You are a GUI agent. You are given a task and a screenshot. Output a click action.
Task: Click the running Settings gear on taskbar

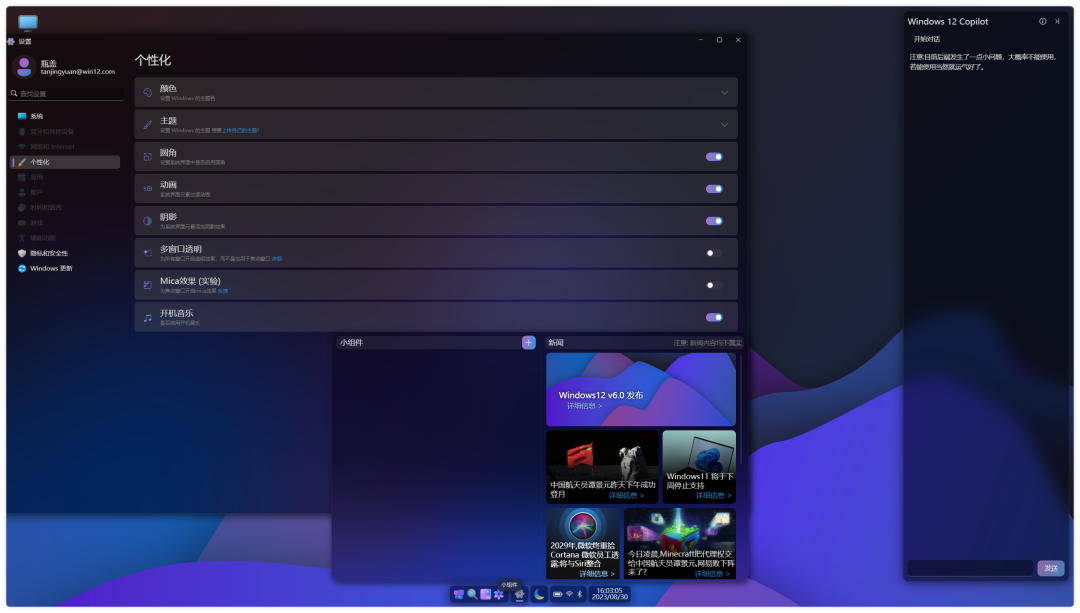pyautogui.click(x=519, y=594)
